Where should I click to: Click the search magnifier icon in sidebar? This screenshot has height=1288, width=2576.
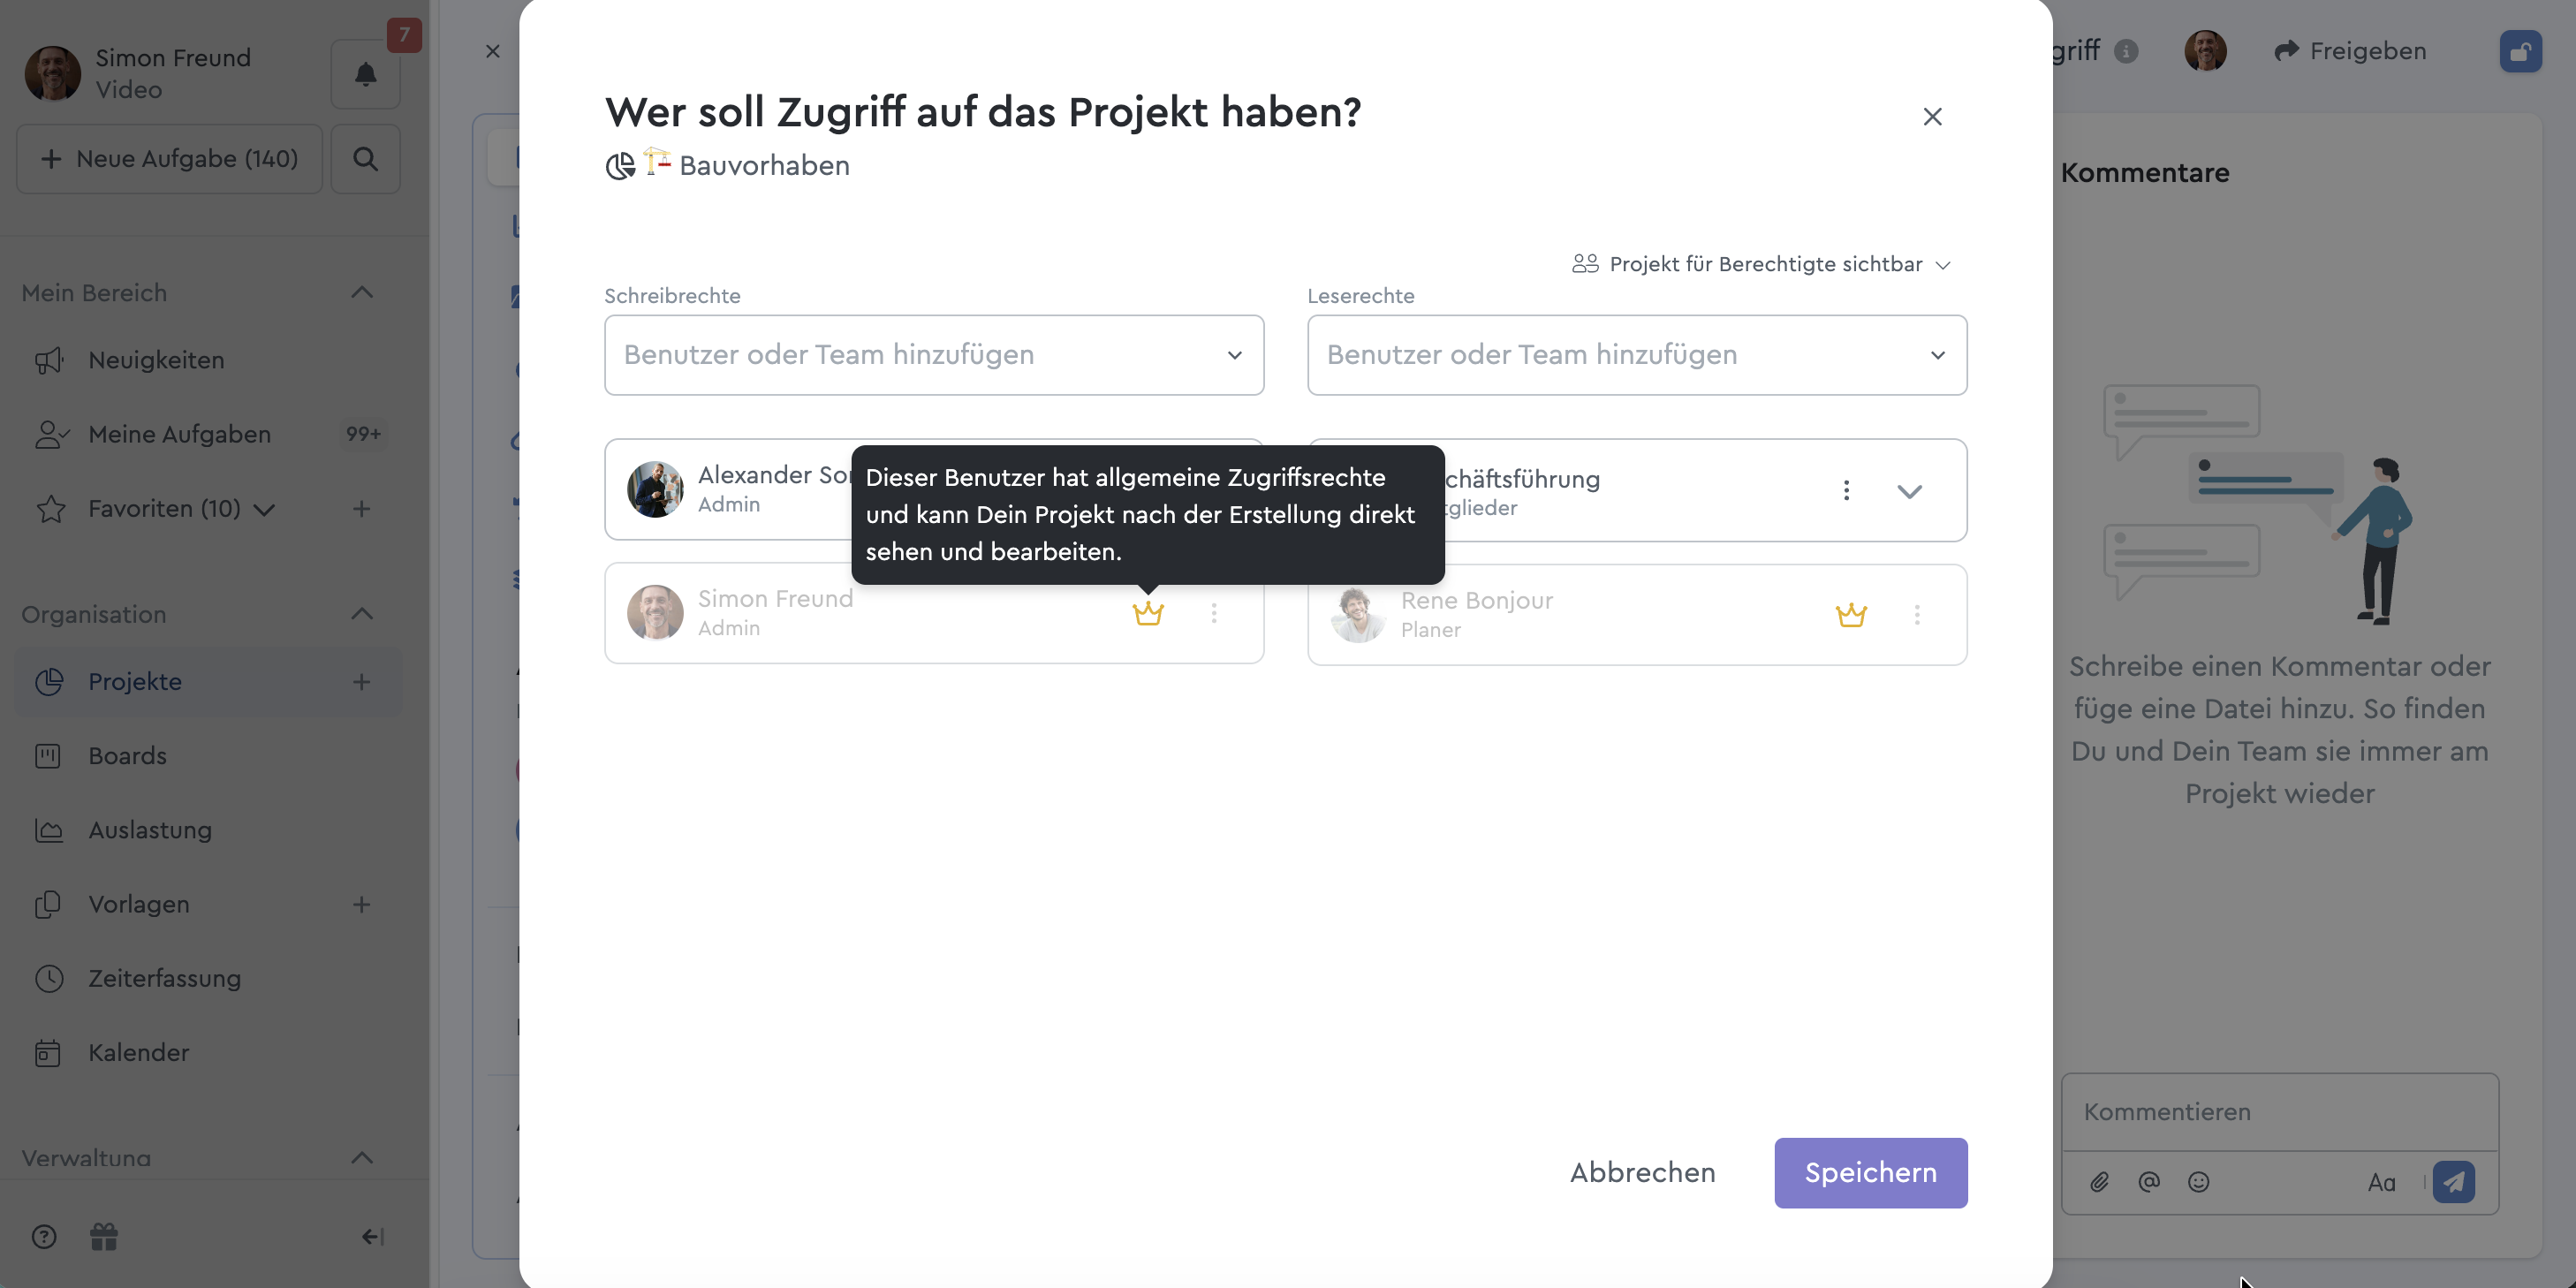pos(365,159)
